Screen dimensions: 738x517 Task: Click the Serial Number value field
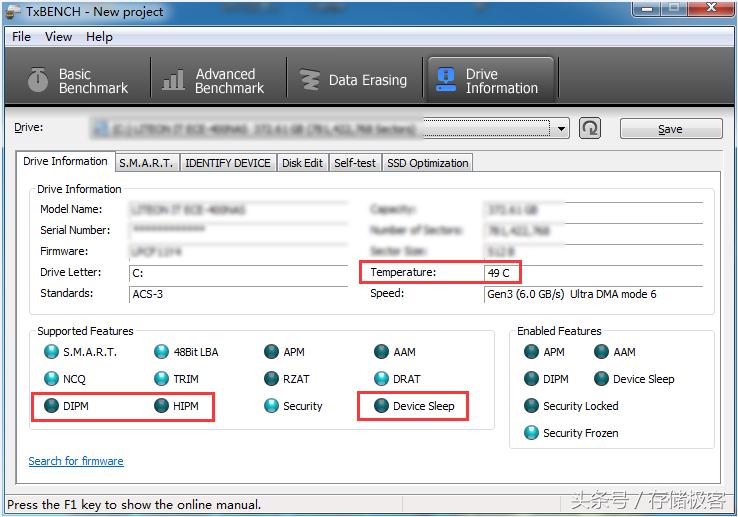point(238,231)
